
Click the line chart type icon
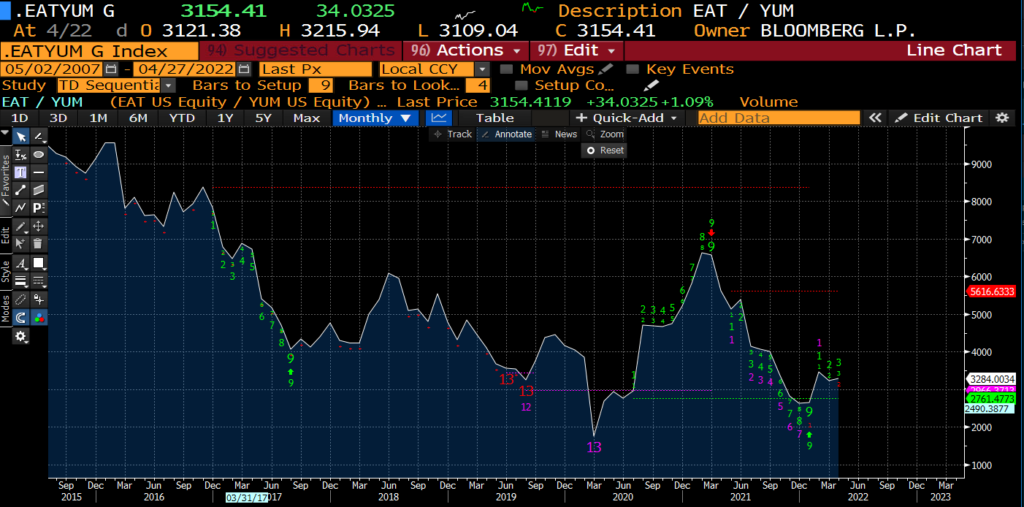coord(440,118)
